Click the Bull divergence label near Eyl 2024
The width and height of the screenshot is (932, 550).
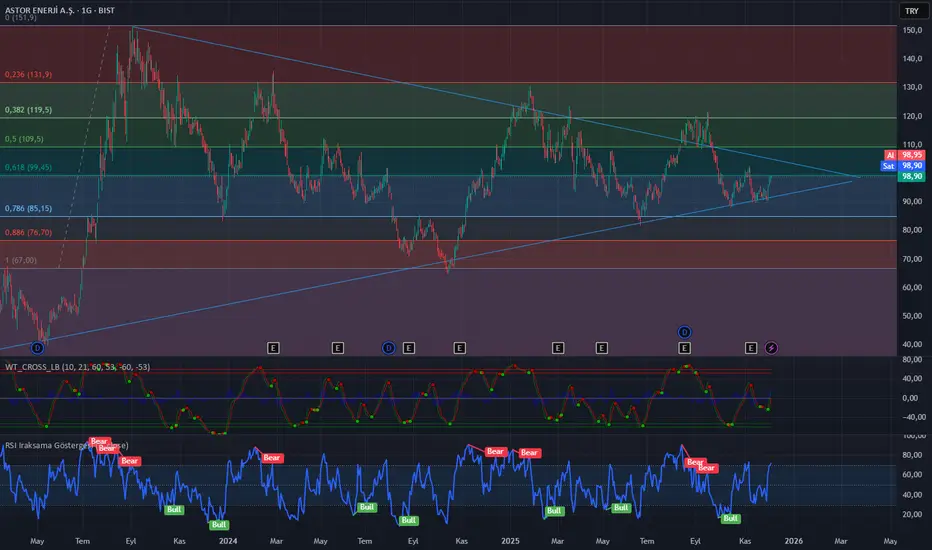click(408, 520)
